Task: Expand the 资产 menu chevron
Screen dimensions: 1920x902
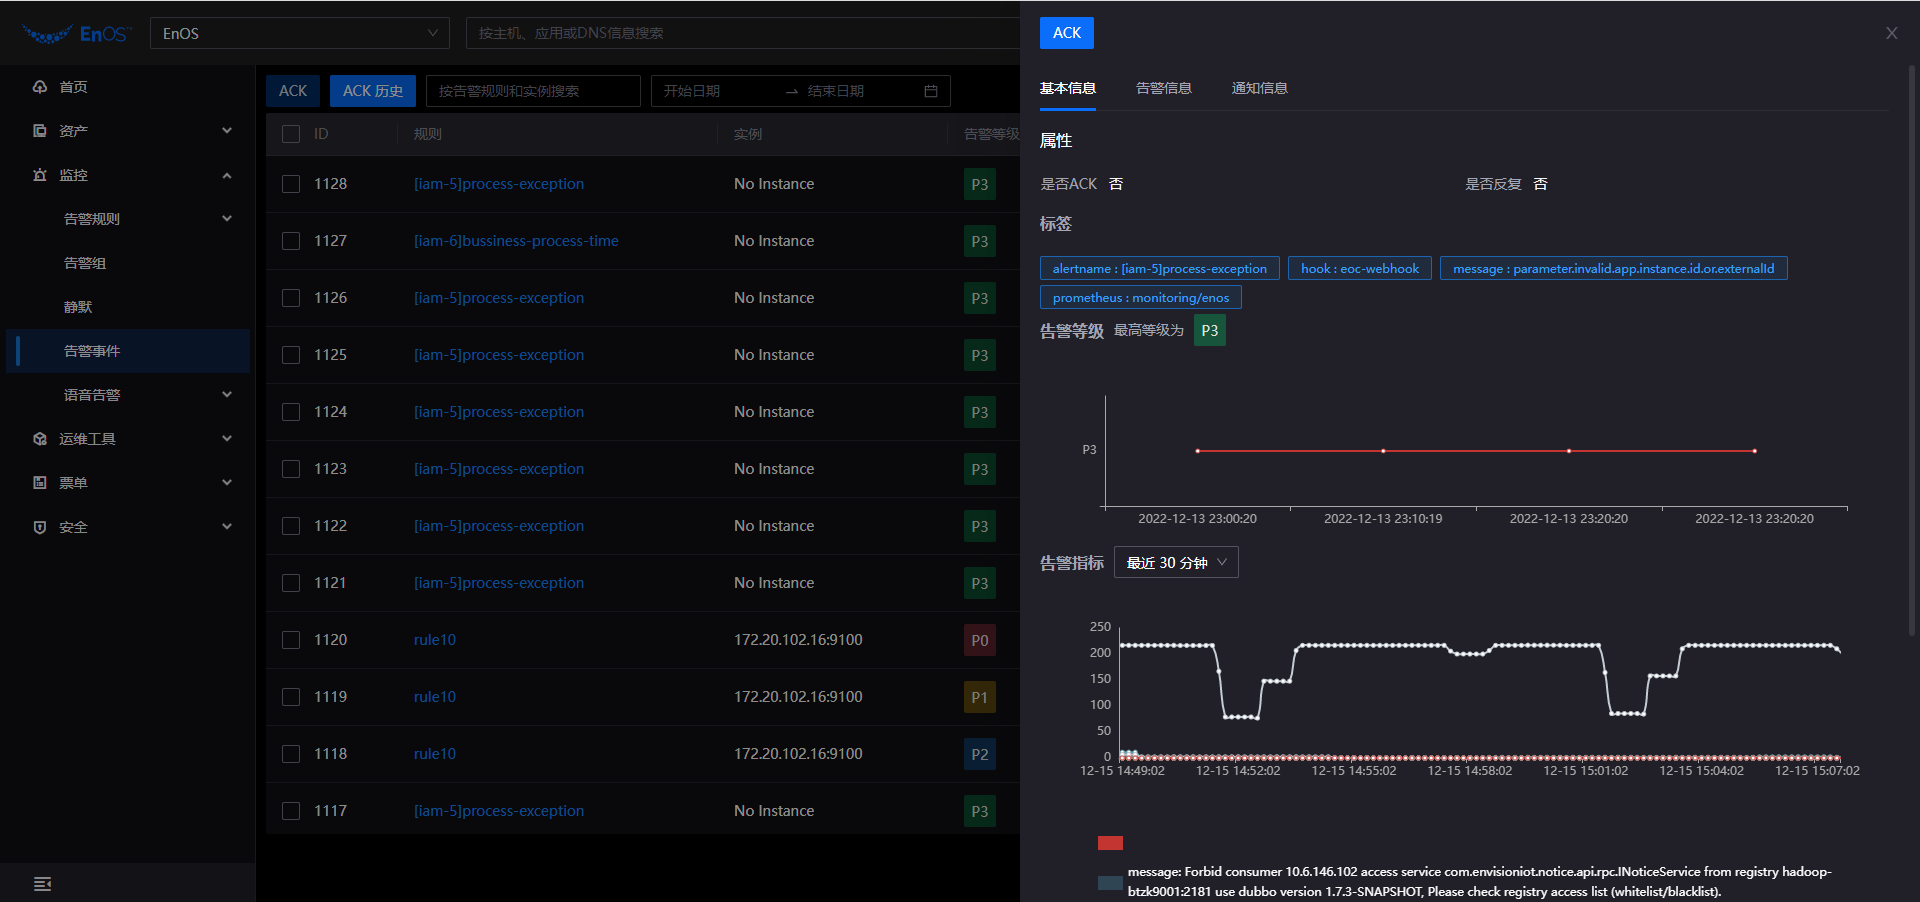Action: point(227,131)
